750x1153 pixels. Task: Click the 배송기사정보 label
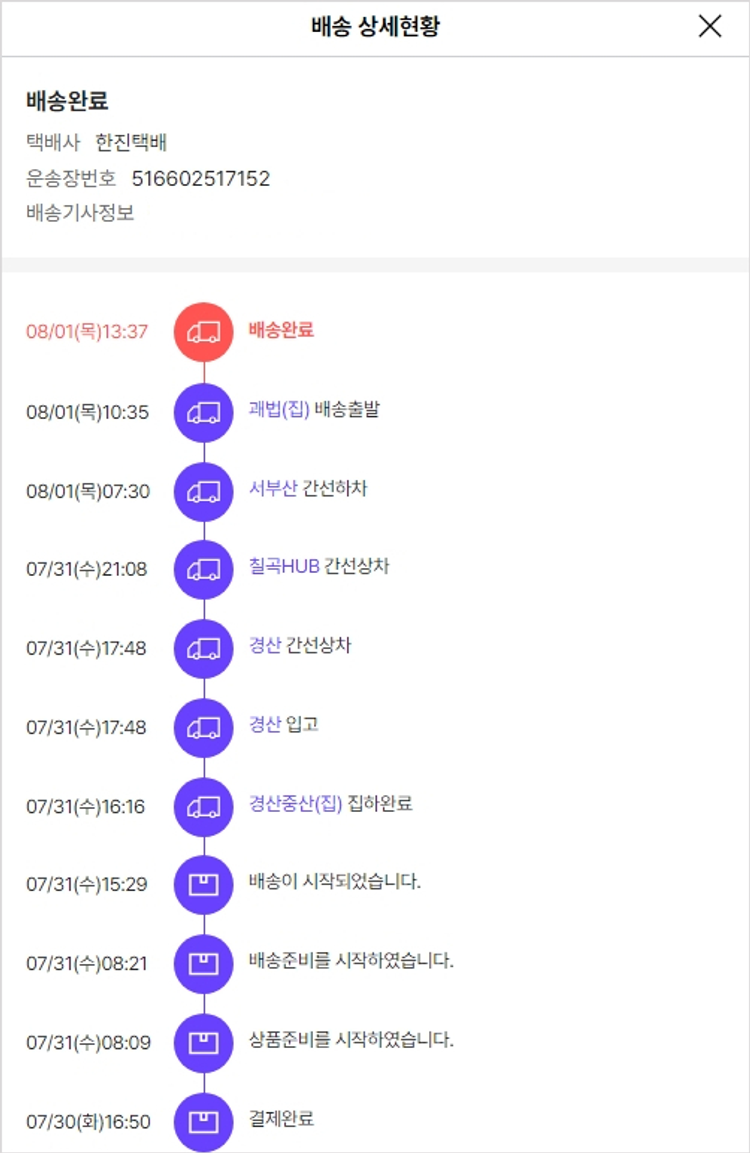(x=80, y=213)
